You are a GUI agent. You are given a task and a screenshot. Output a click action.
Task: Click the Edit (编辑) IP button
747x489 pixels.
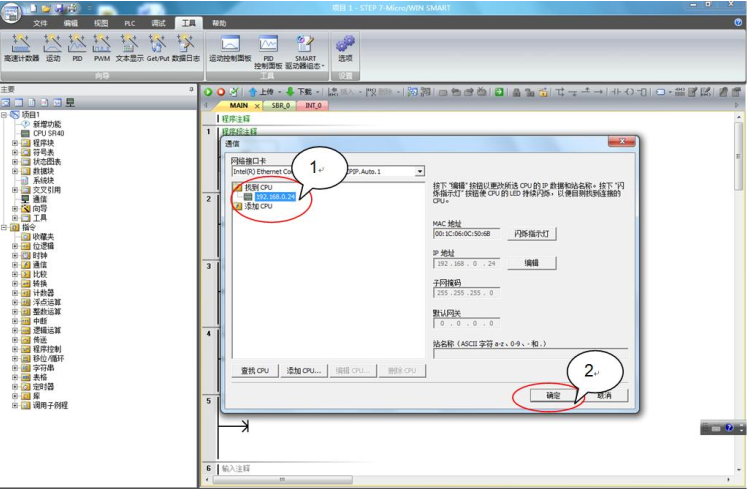pyautogui.click(x=532, y=263)
